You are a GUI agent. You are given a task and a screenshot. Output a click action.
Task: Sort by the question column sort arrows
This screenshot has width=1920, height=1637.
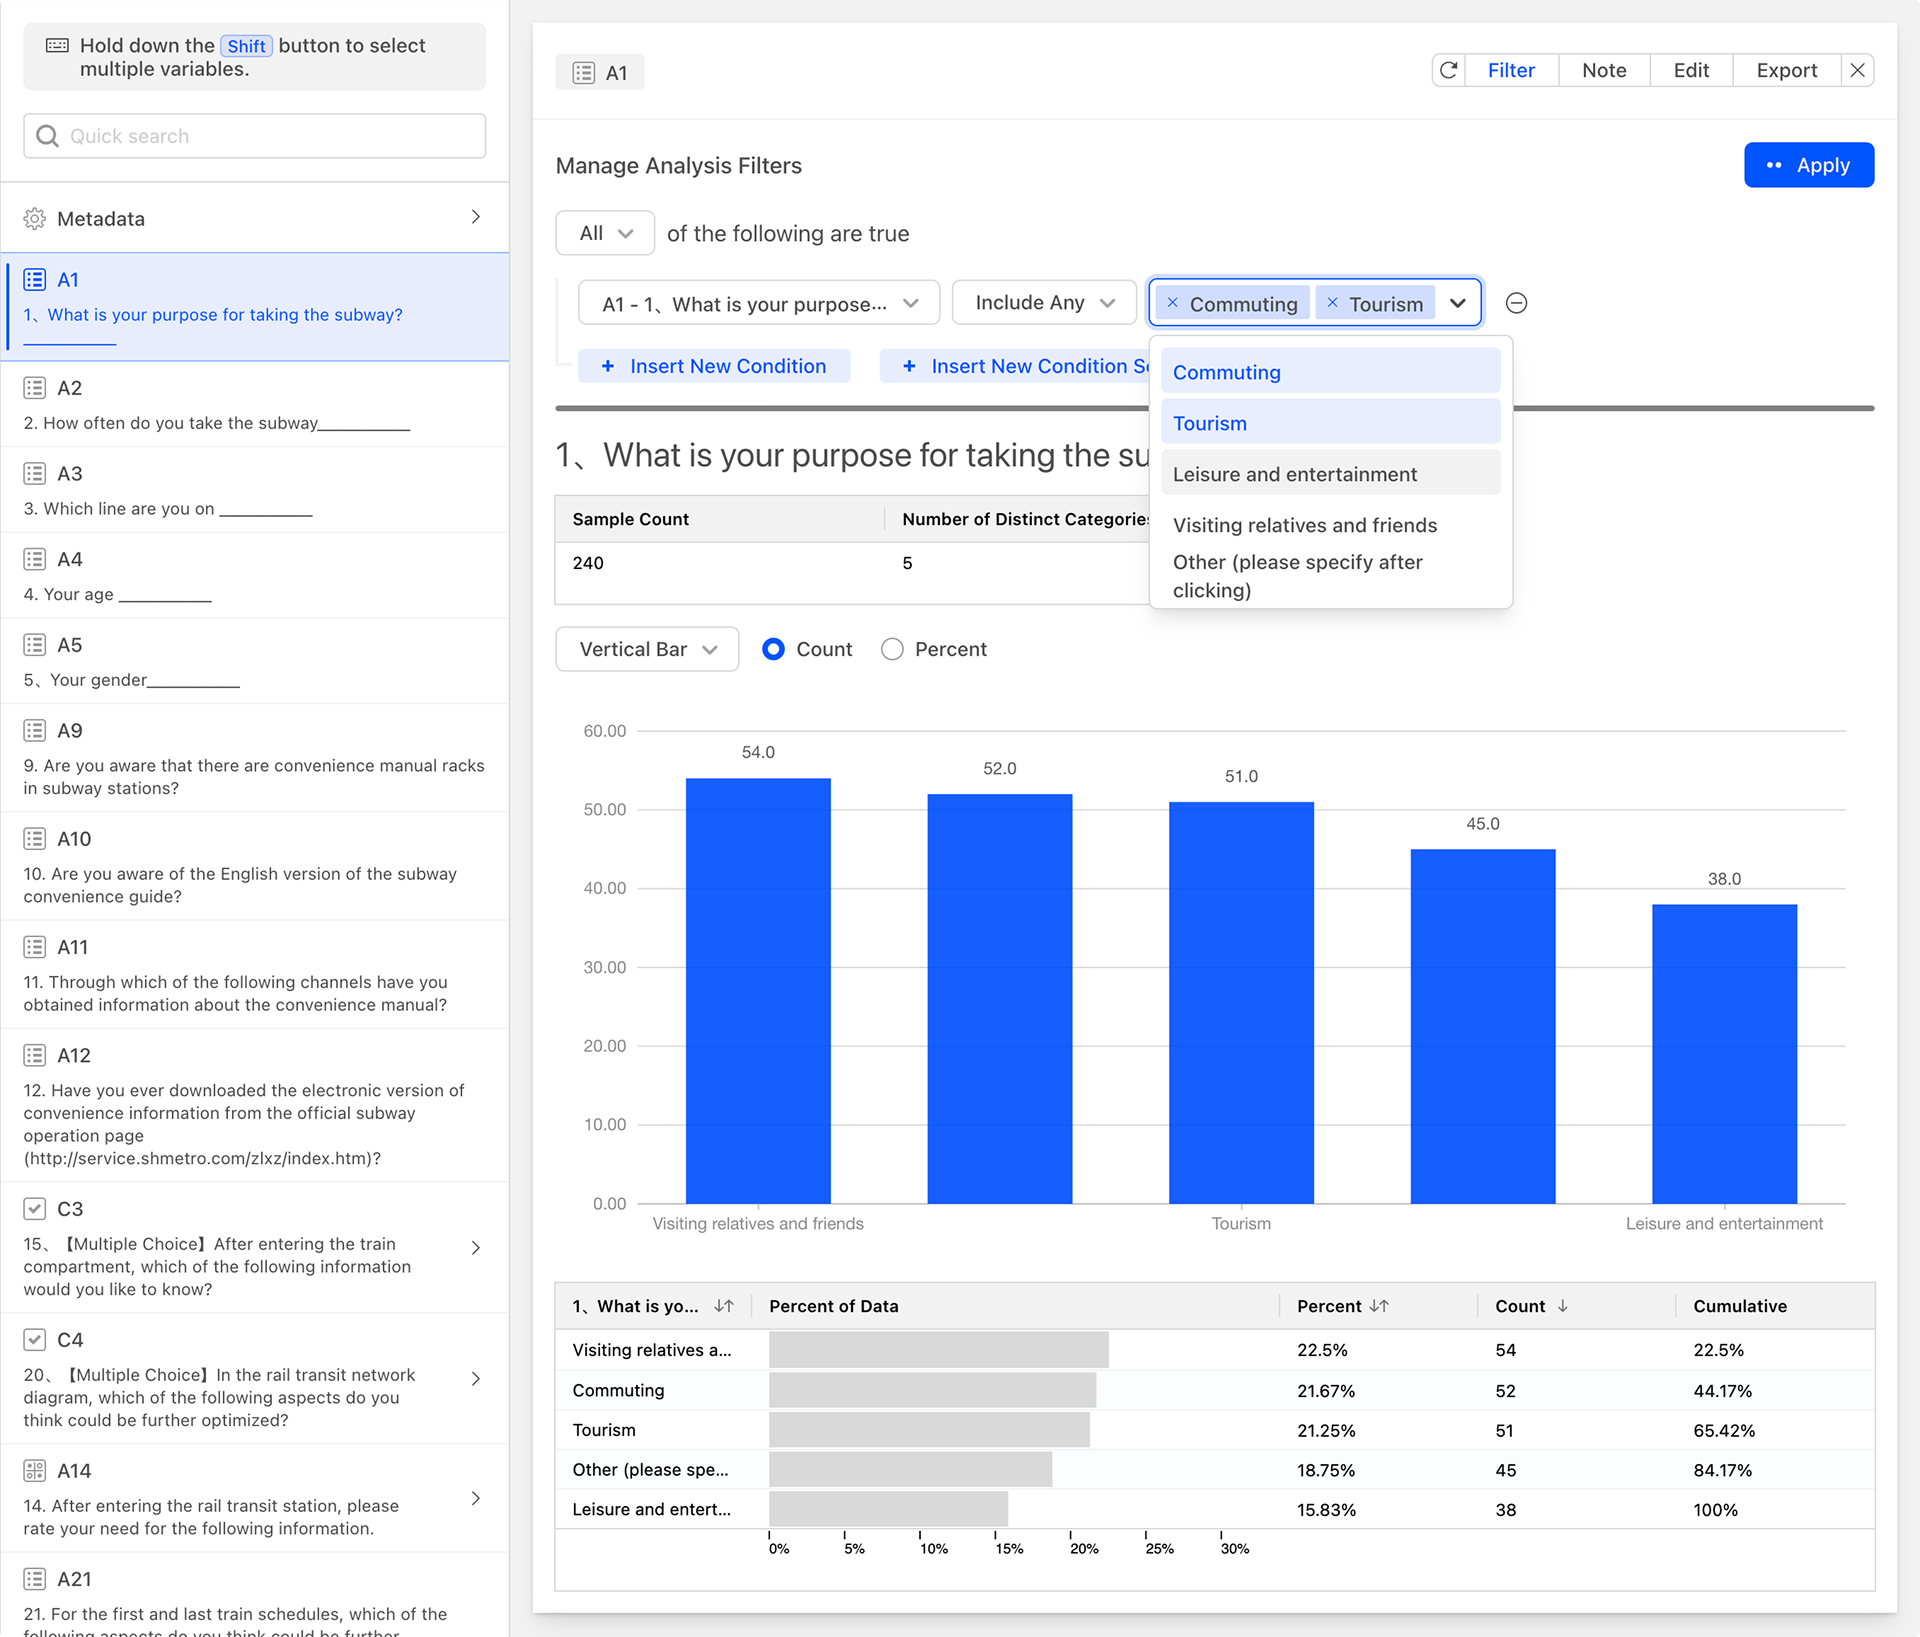[x=724, y=1306]
